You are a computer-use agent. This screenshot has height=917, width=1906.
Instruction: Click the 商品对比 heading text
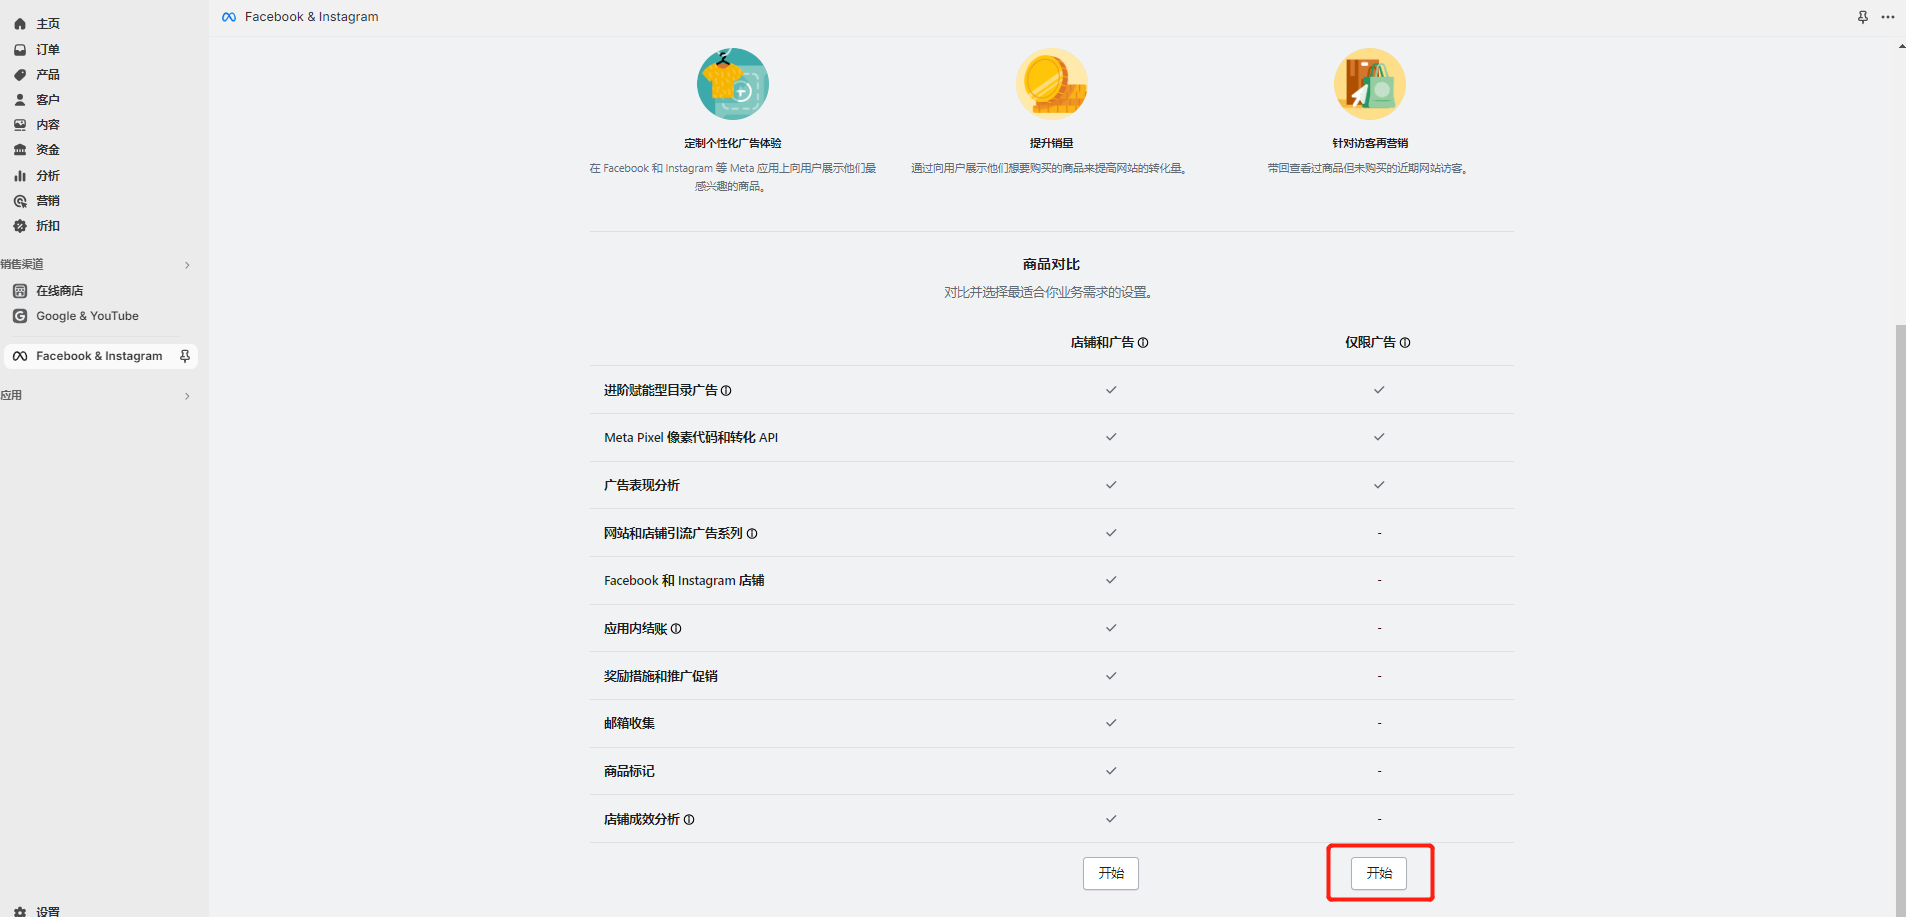[1051, 264]
